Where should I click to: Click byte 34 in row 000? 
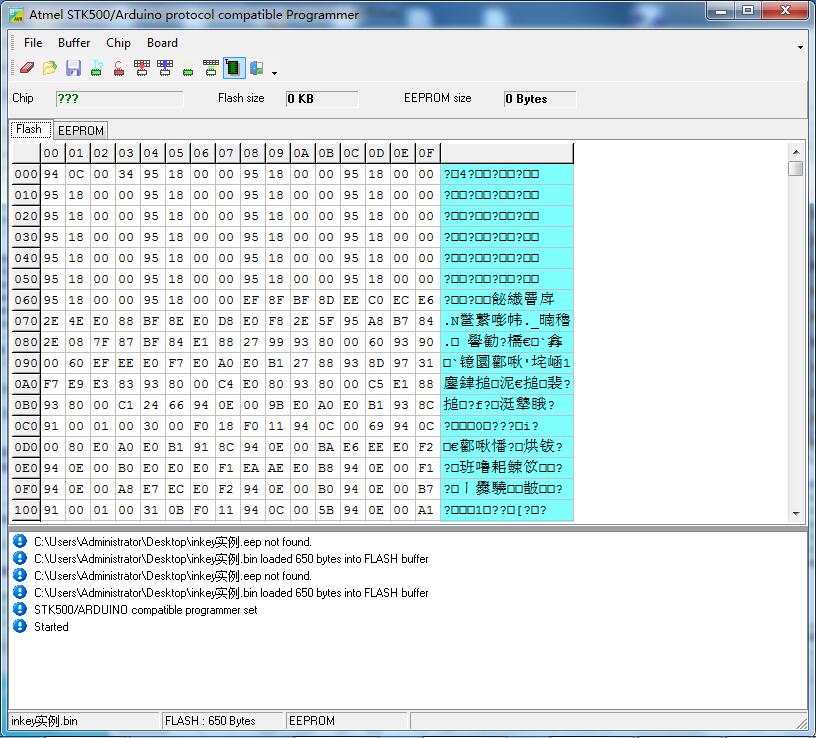click(x=126, y=174)
